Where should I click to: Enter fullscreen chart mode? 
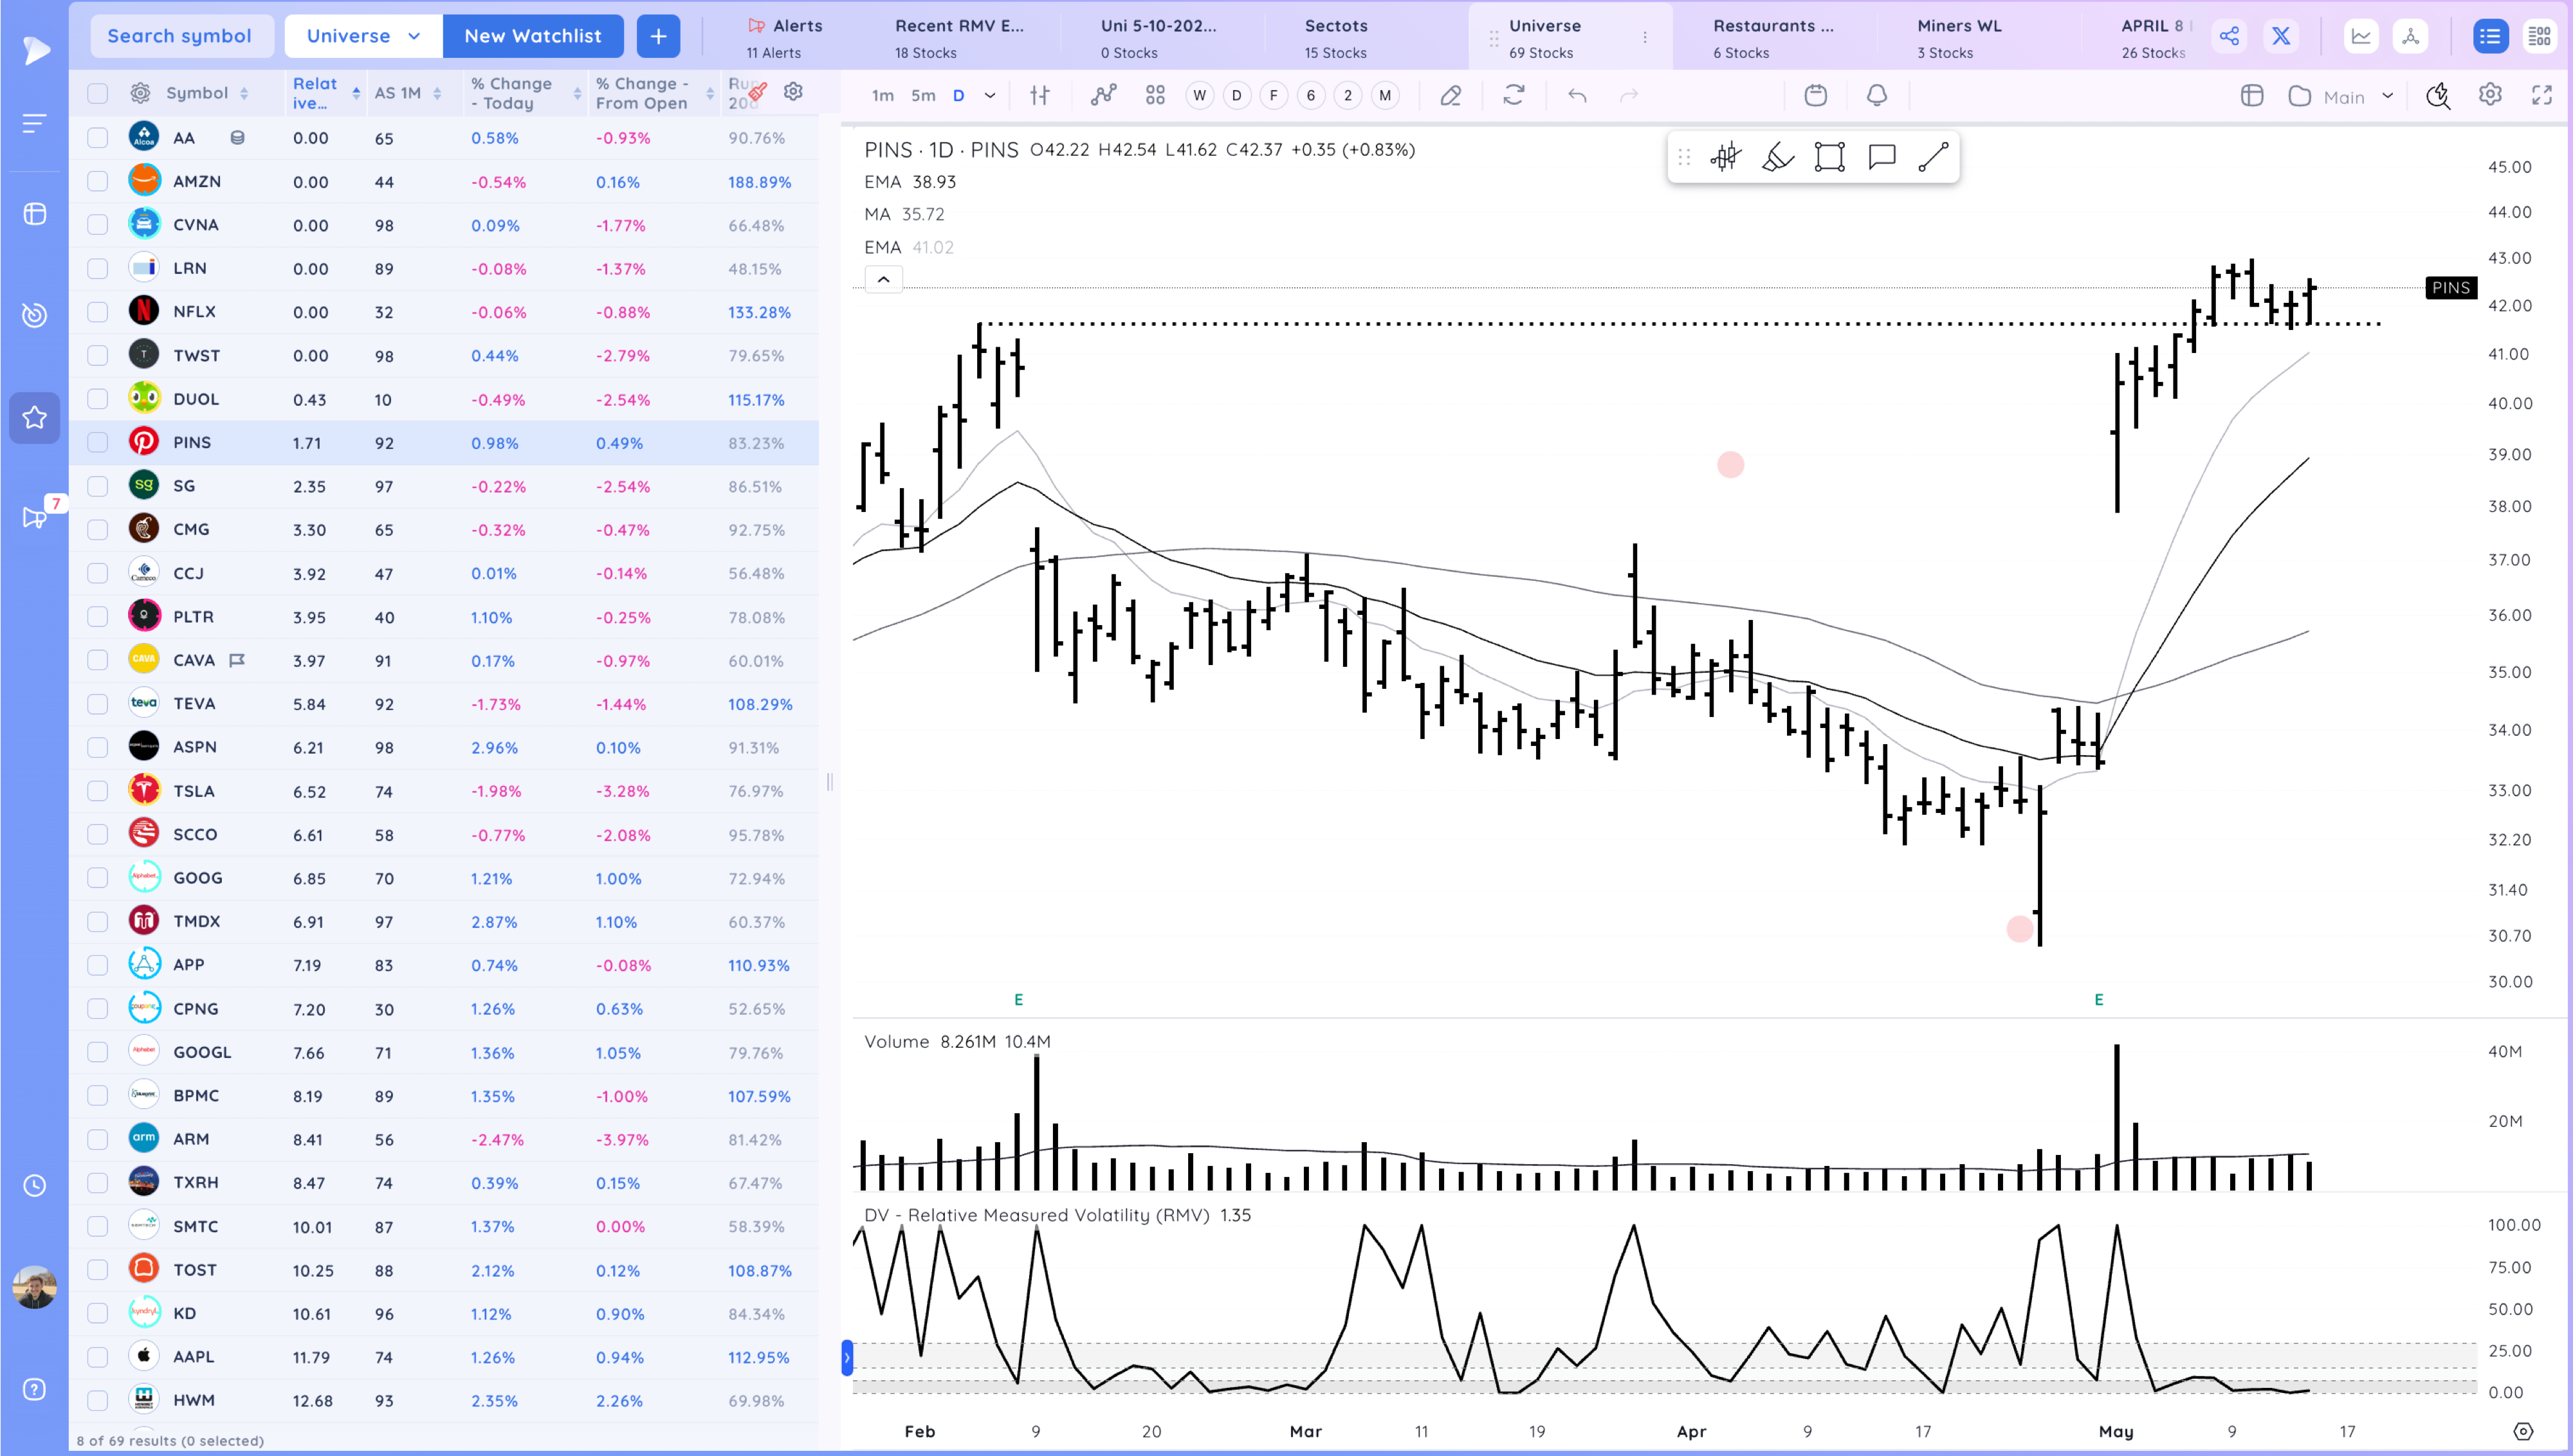pyautogui.click(x=2541, y=95)
